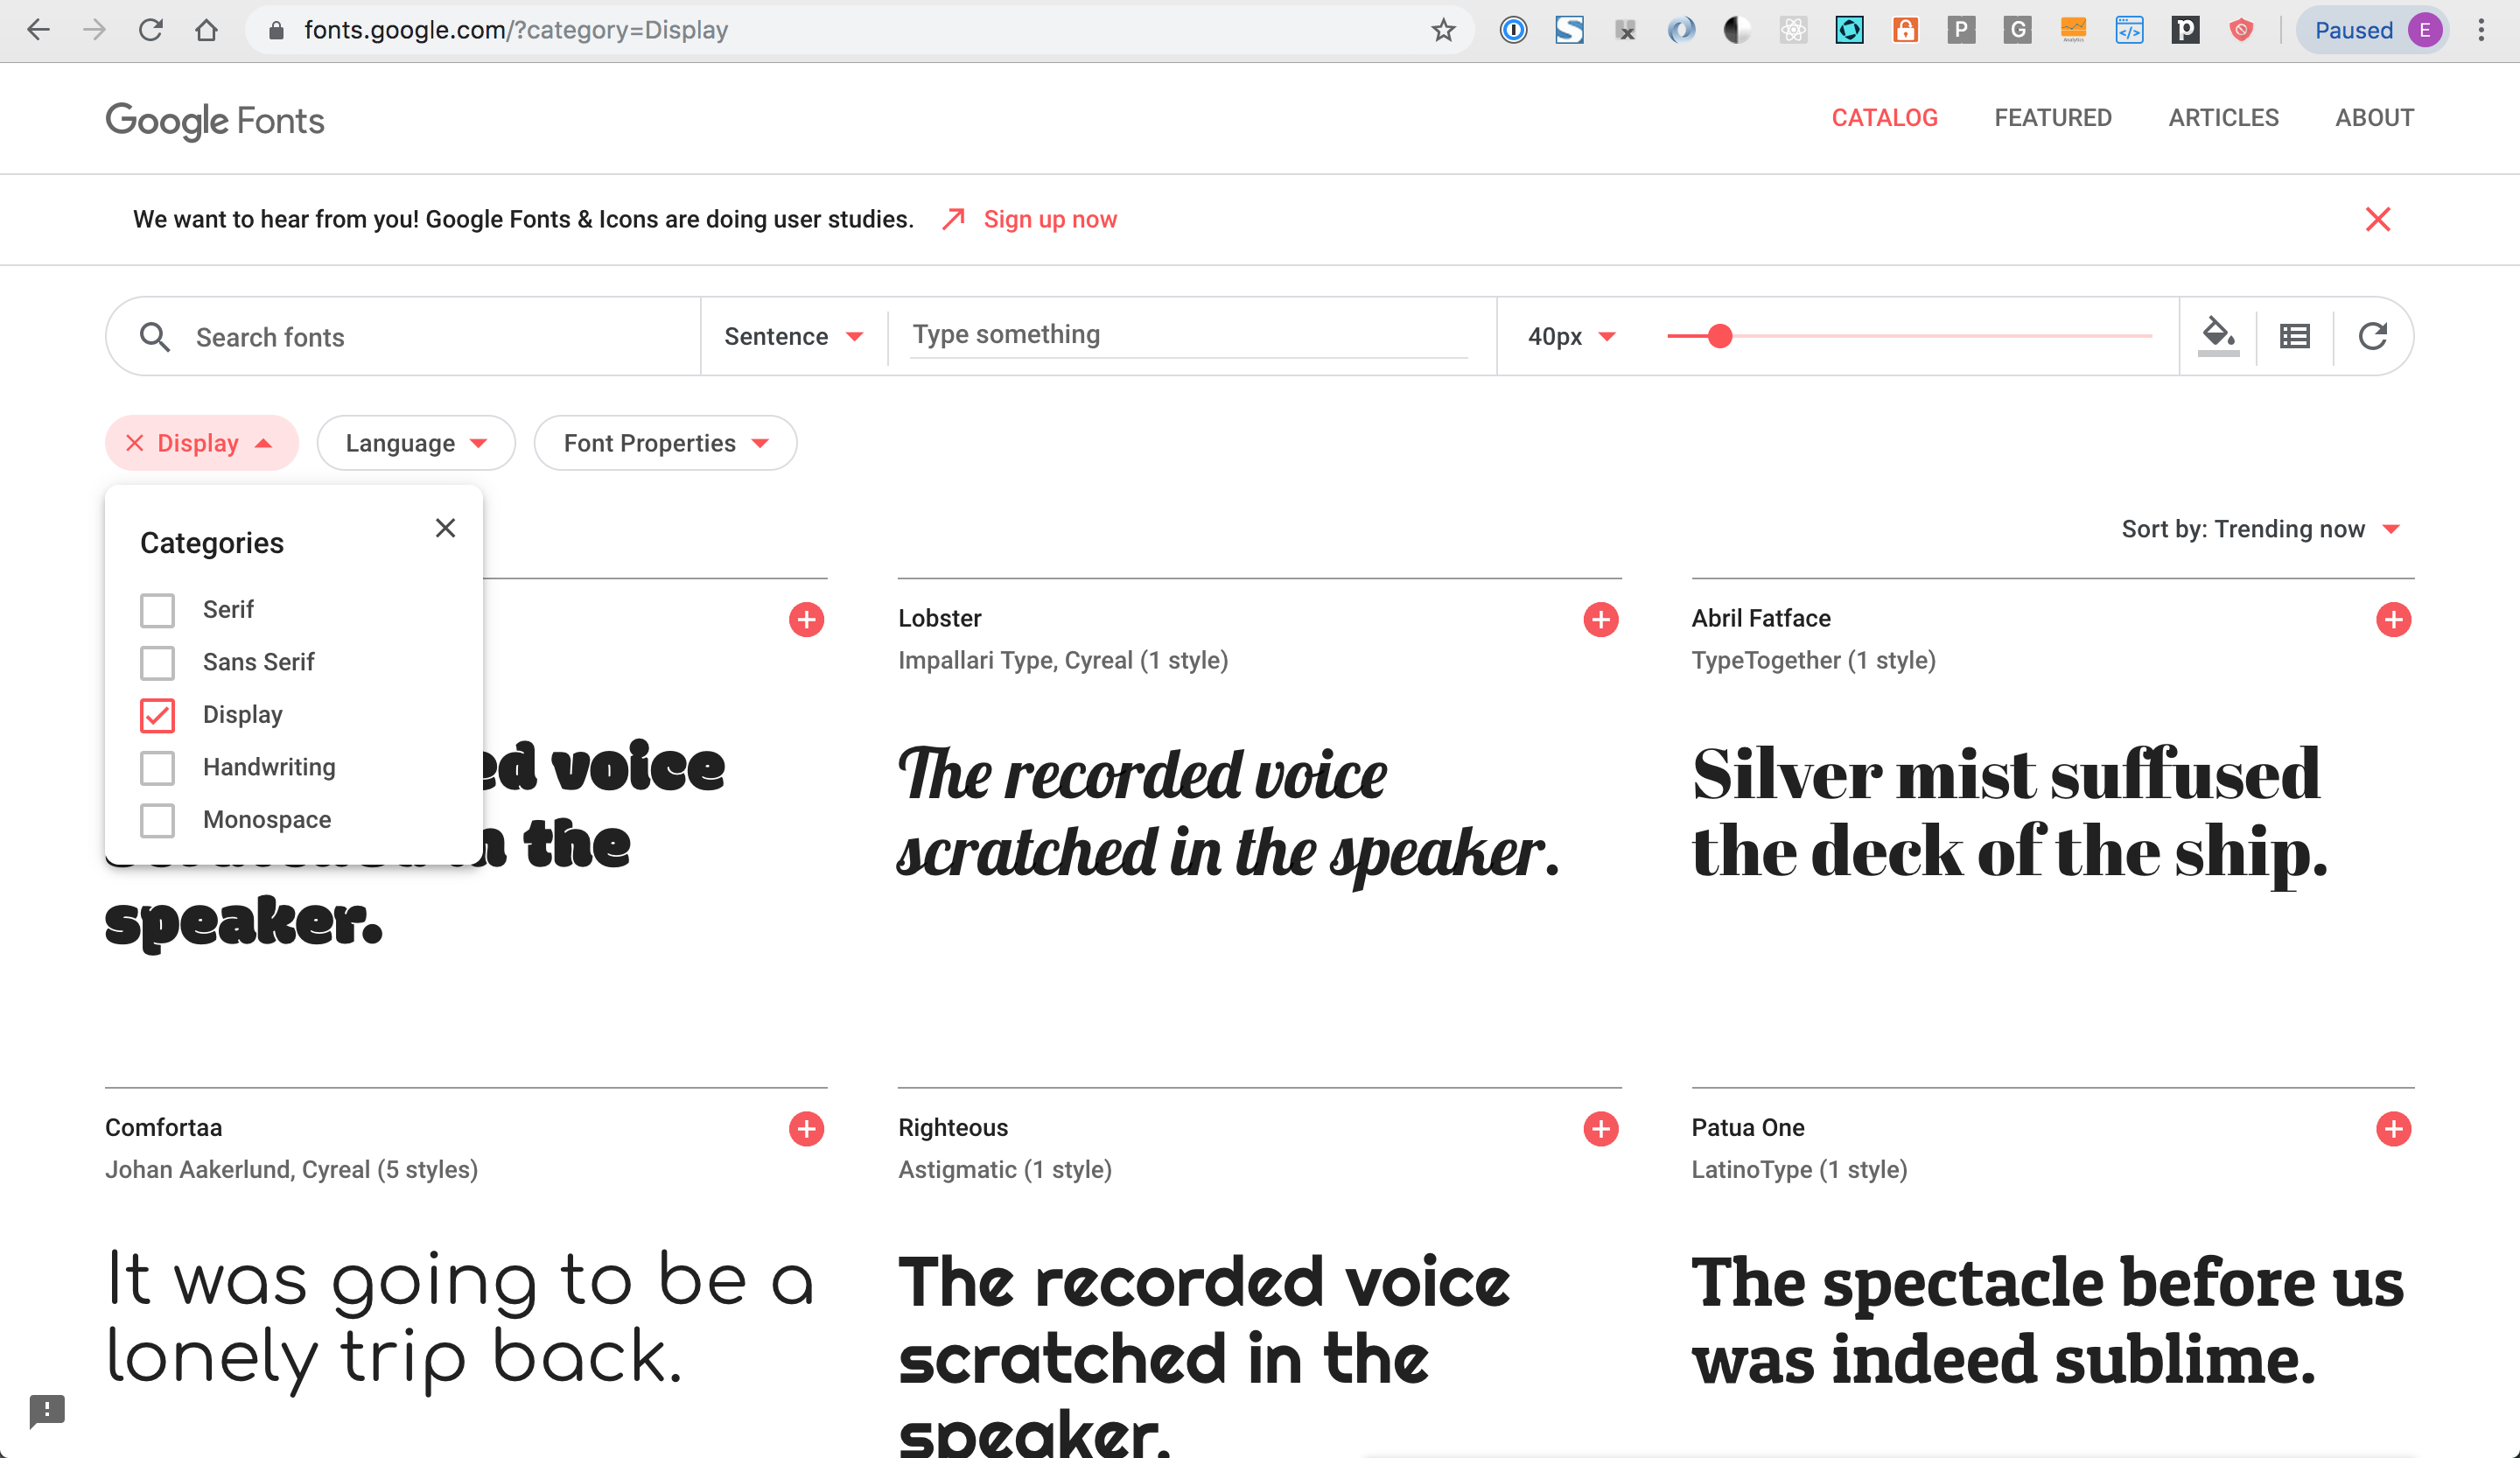Click the search magnifier icon
This screenshot has height=1458, width=2520.
coord(154,337)
